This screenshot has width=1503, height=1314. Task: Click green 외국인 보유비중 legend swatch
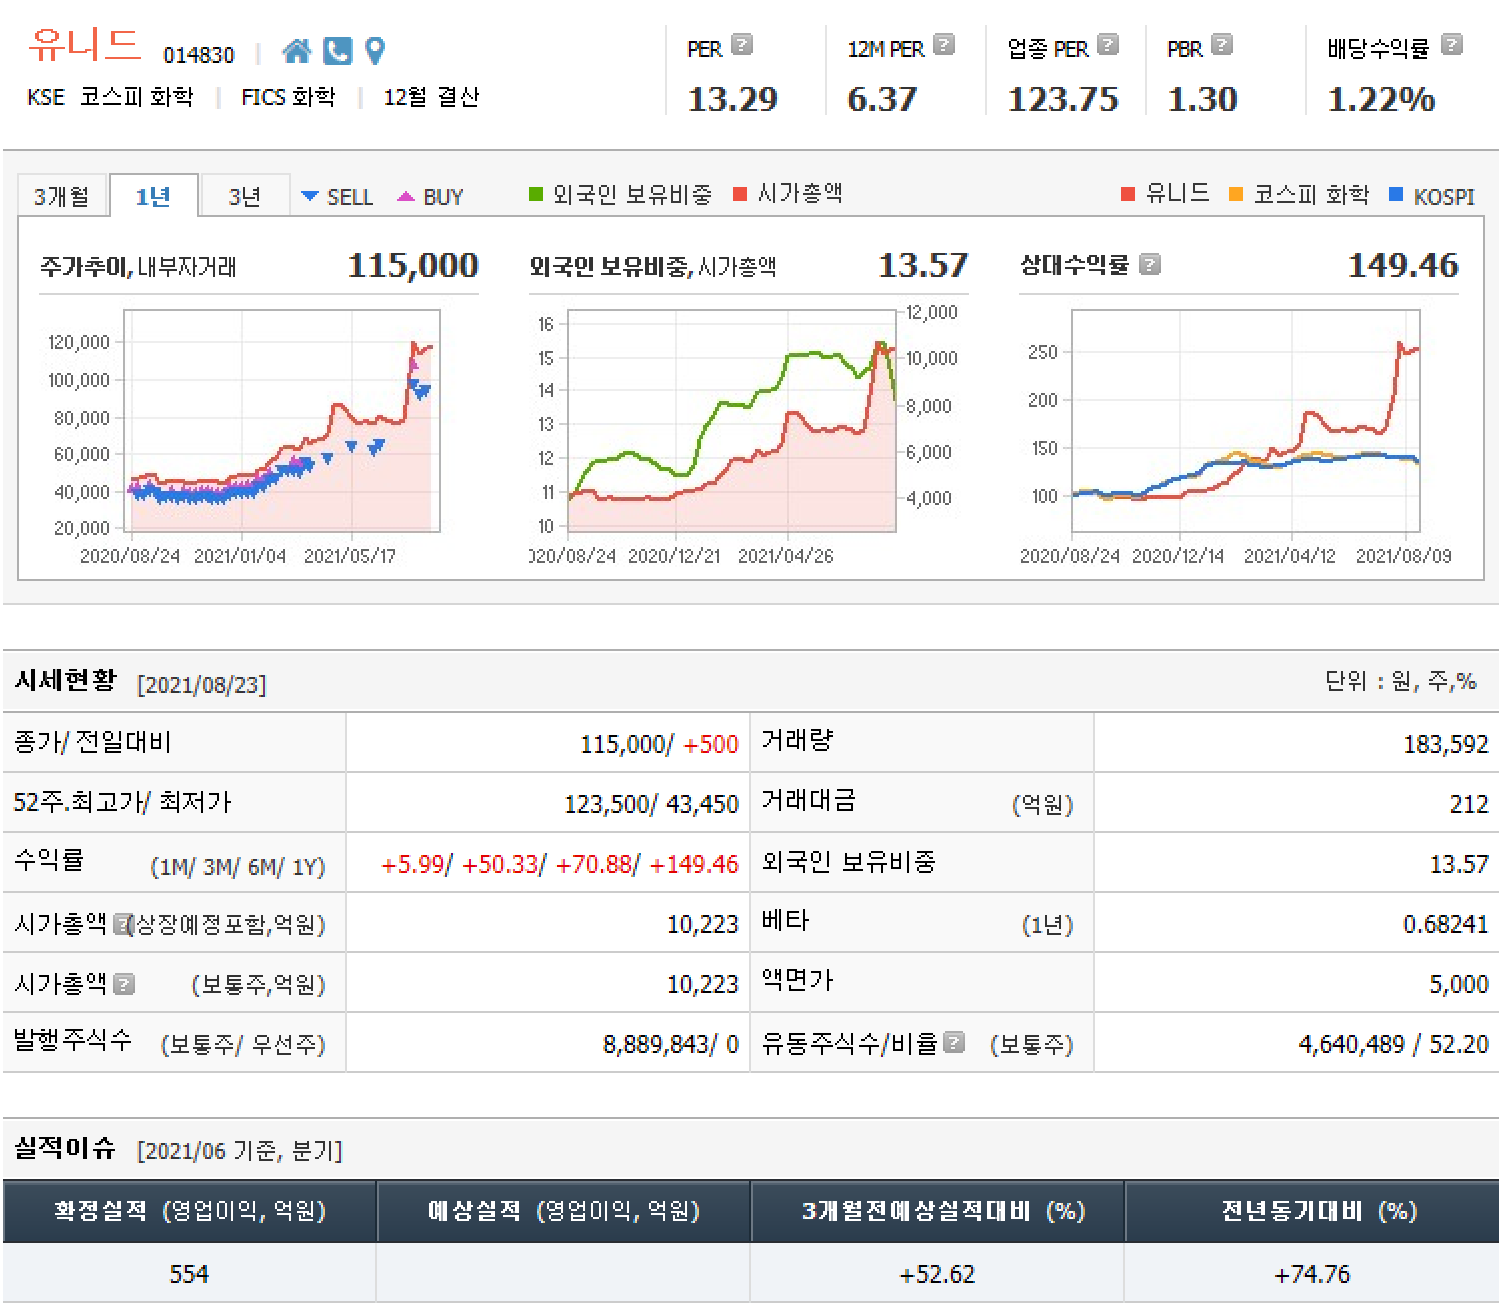(536, 194)
